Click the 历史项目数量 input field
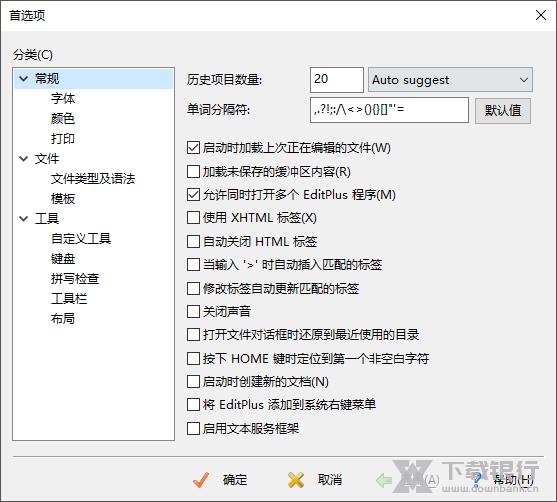557x502 pixels. click(337, 80)
